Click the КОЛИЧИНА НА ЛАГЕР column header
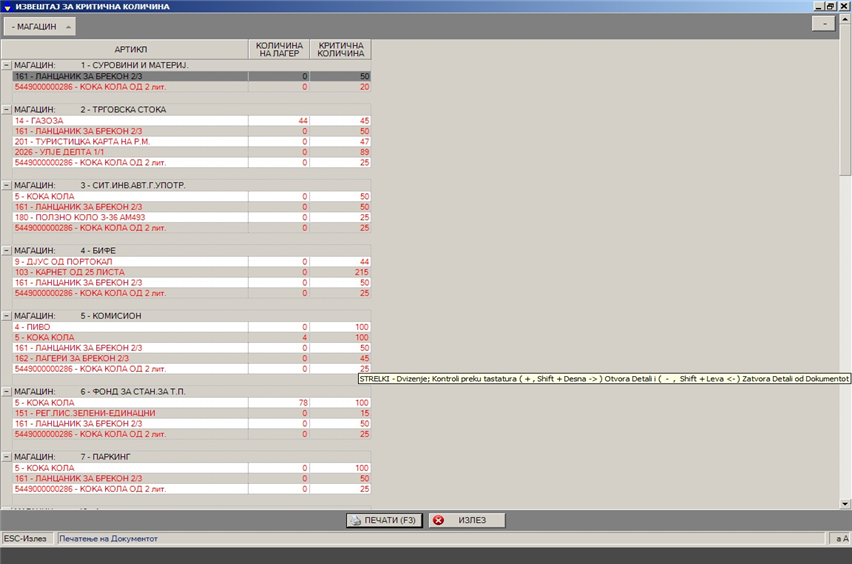Viewport: 852px width, 564px height. [279, 49]
